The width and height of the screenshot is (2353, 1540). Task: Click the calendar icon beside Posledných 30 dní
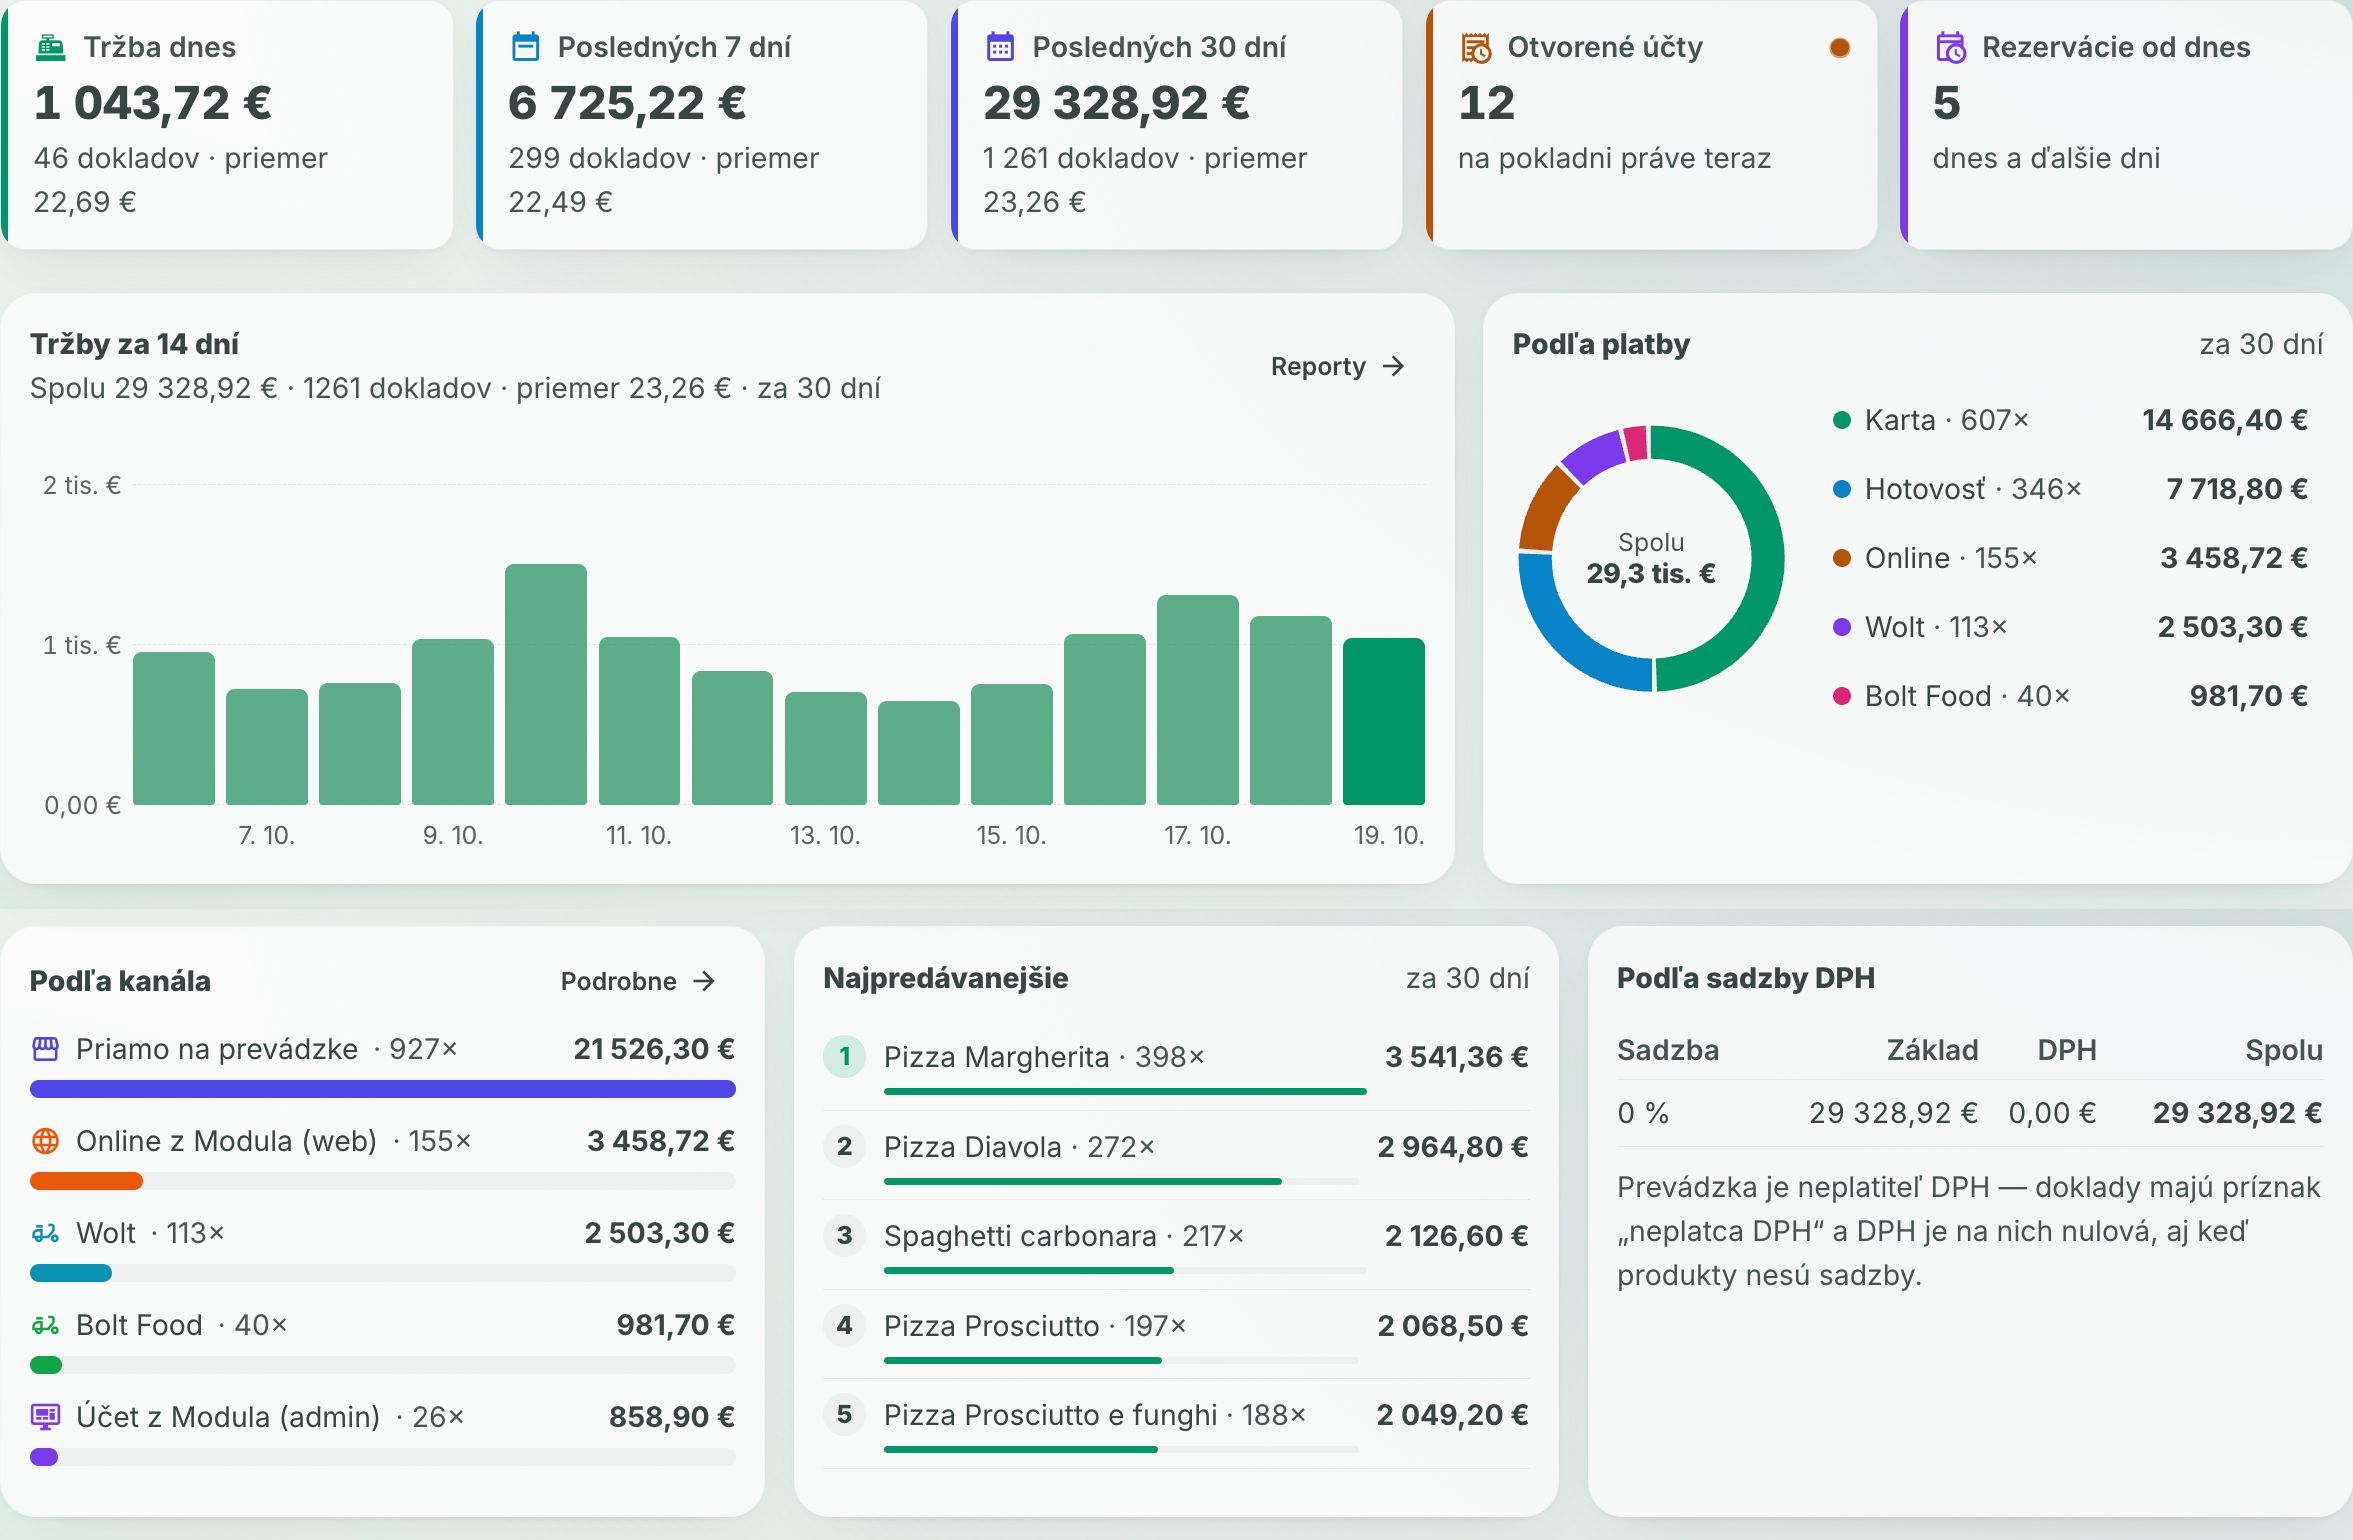[x=1000, y=47]
